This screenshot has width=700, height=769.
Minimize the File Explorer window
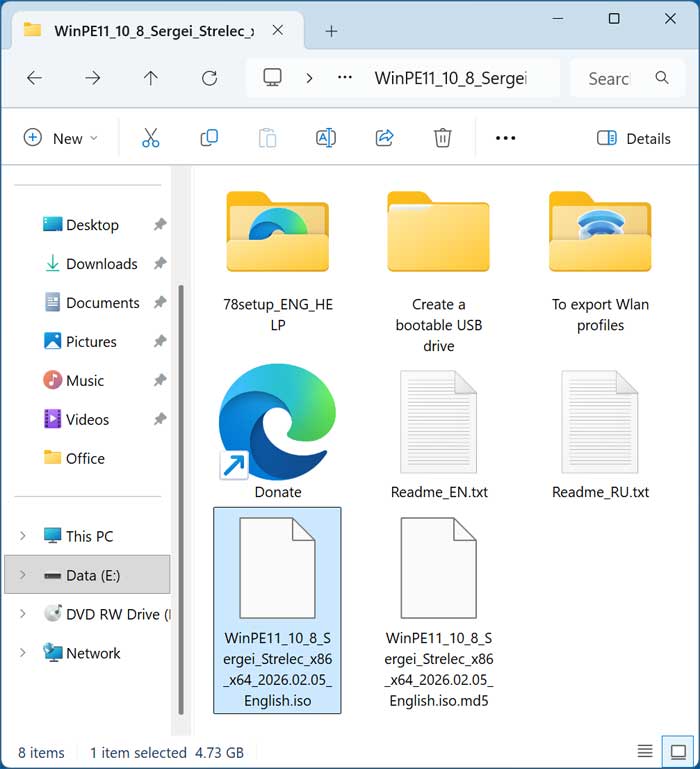click(x=558, y=19)
